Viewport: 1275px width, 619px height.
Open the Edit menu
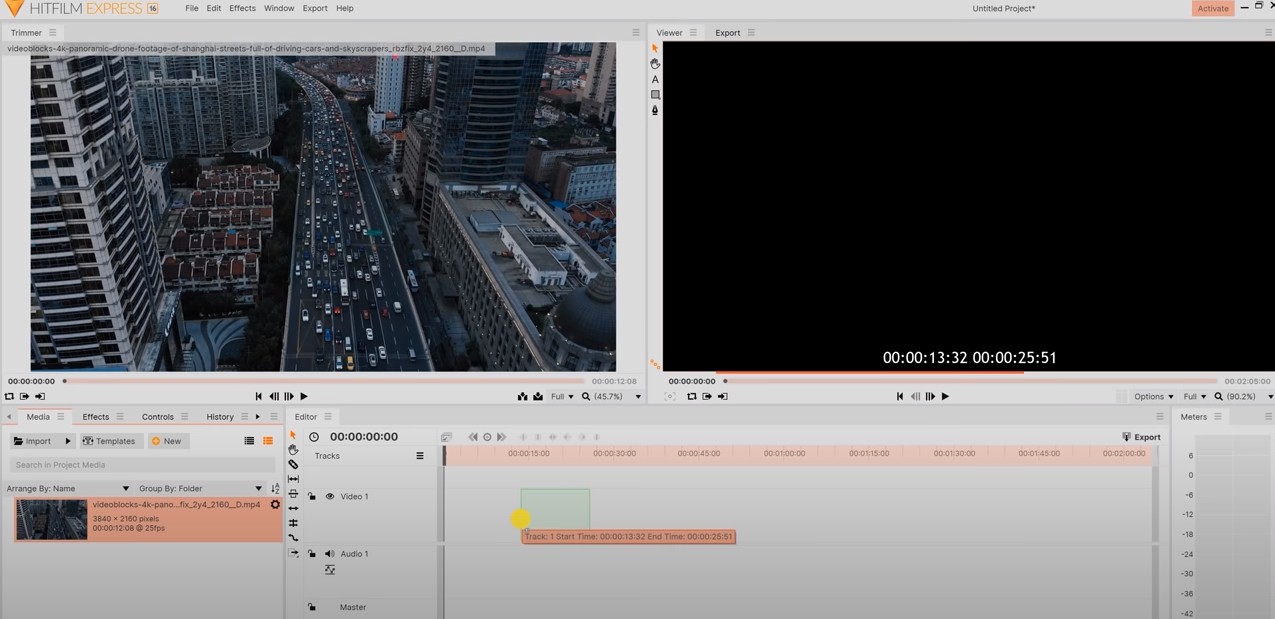(x=214, y=8)
